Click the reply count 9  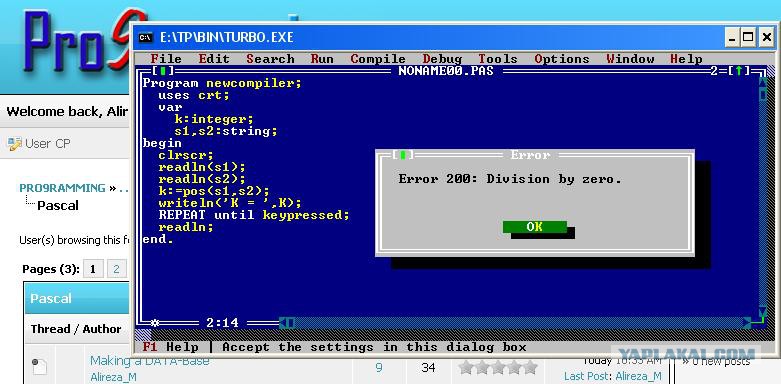click(x=379, y=368)
